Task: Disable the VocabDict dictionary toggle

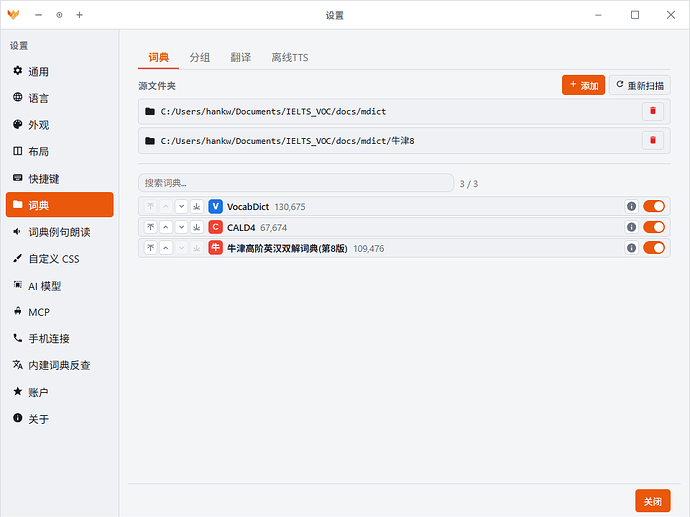Action: tap(654, 206)
